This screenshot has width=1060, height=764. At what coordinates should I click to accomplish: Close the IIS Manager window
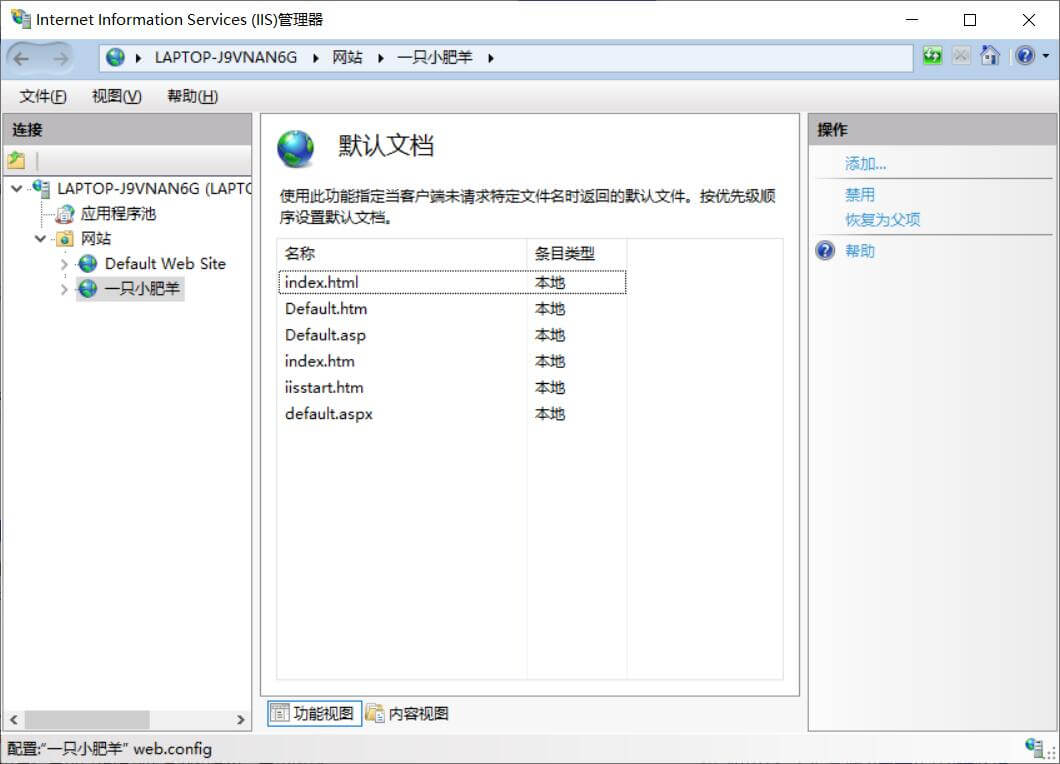tap(1028, 20)
